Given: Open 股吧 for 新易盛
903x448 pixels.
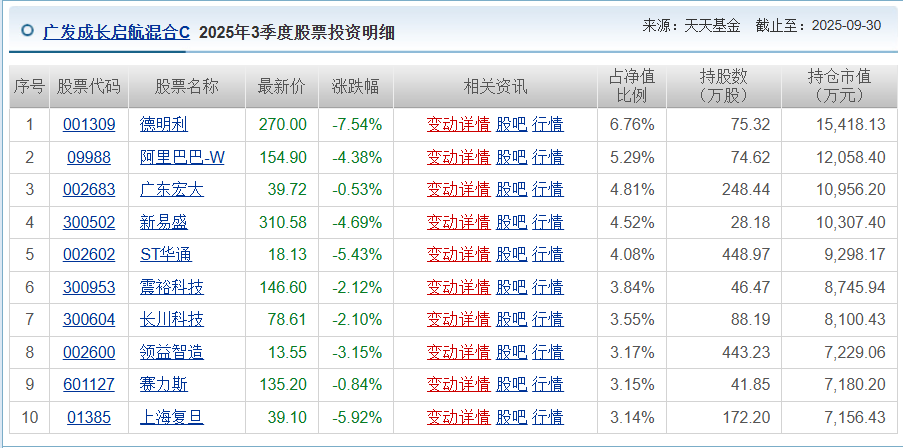Looking at the screenshot, I should (511, 222).
